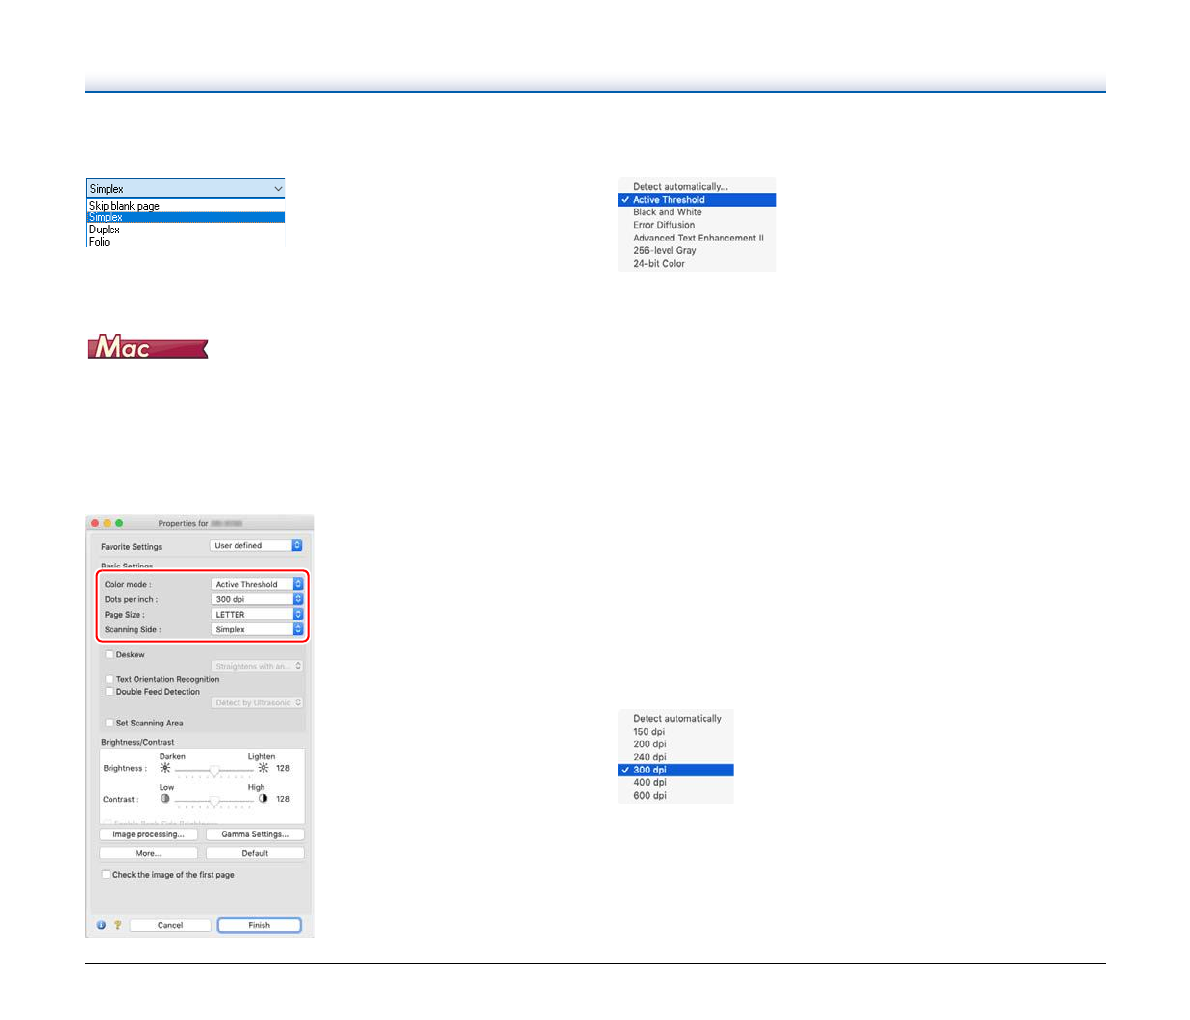Open the blue info icon
Screen dimensions: 1190x1020
[x=101, y=926]
